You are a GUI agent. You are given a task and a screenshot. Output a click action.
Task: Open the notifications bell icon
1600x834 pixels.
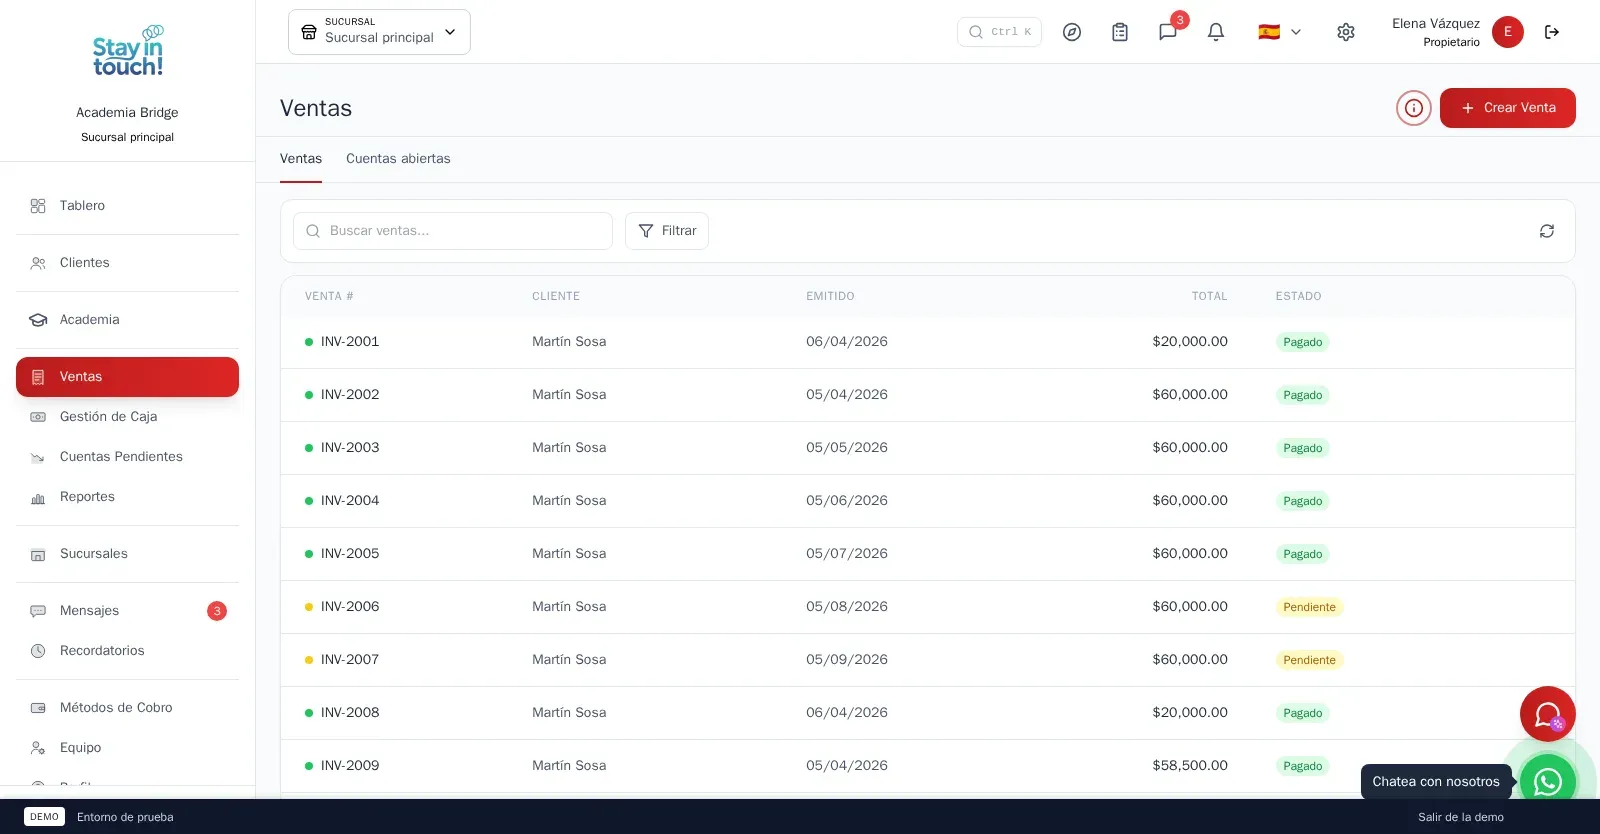point(1216,32)
